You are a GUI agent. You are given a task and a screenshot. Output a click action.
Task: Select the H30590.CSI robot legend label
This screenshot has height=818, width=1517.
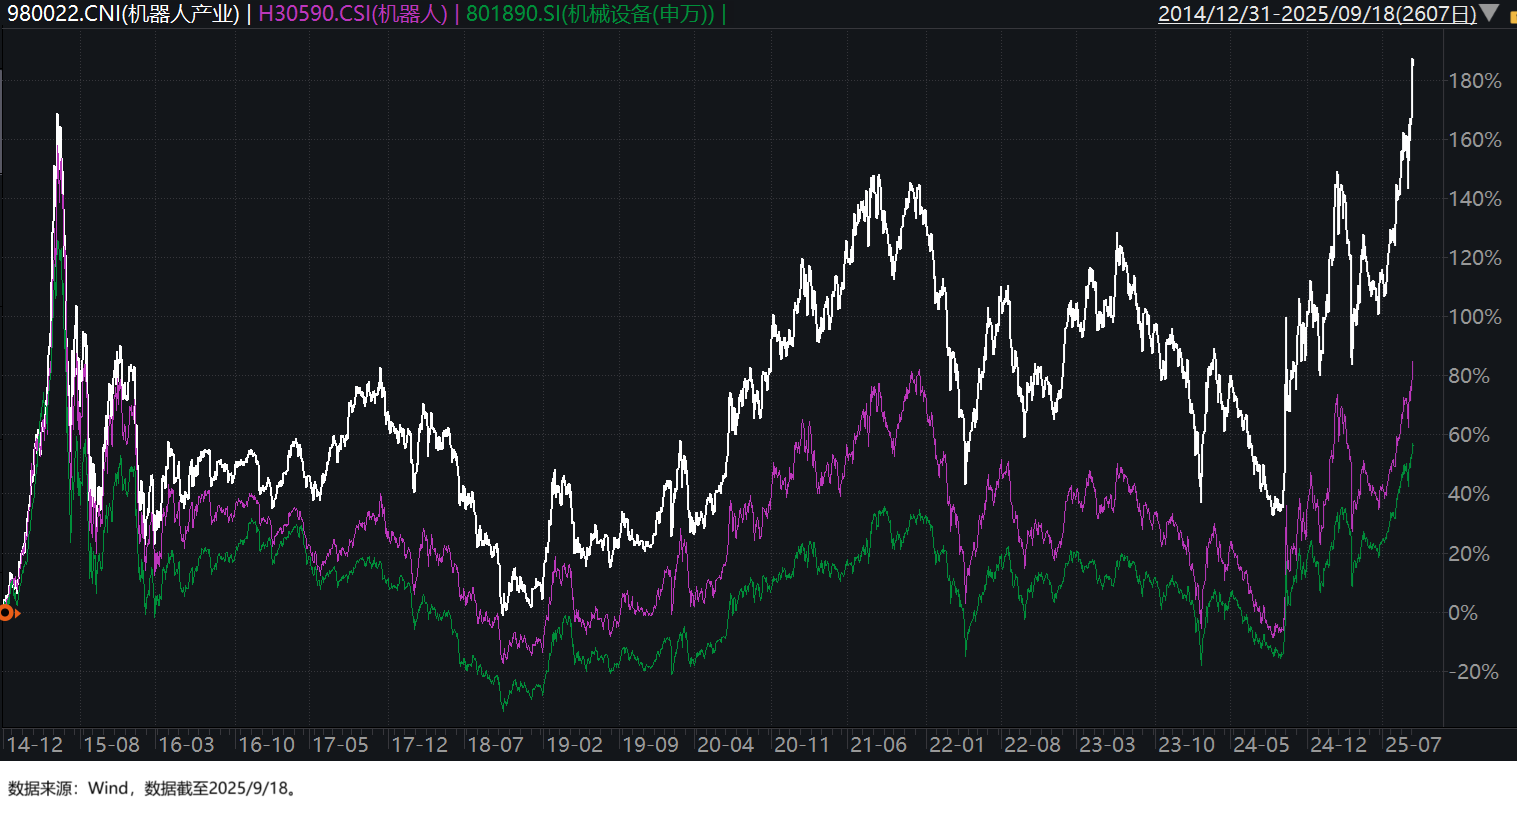tap(353, 14)
